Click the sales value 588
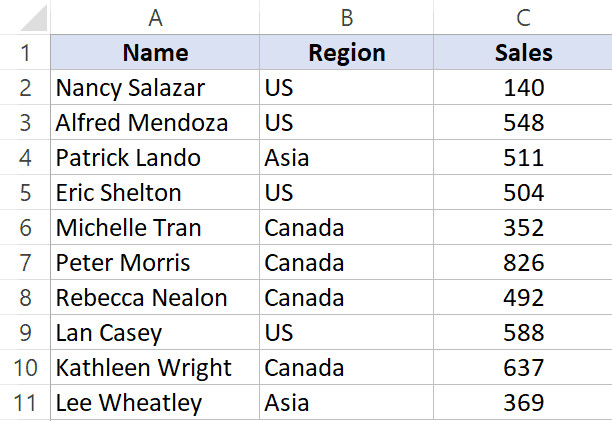612x421 pixels. tap(523, 333)
